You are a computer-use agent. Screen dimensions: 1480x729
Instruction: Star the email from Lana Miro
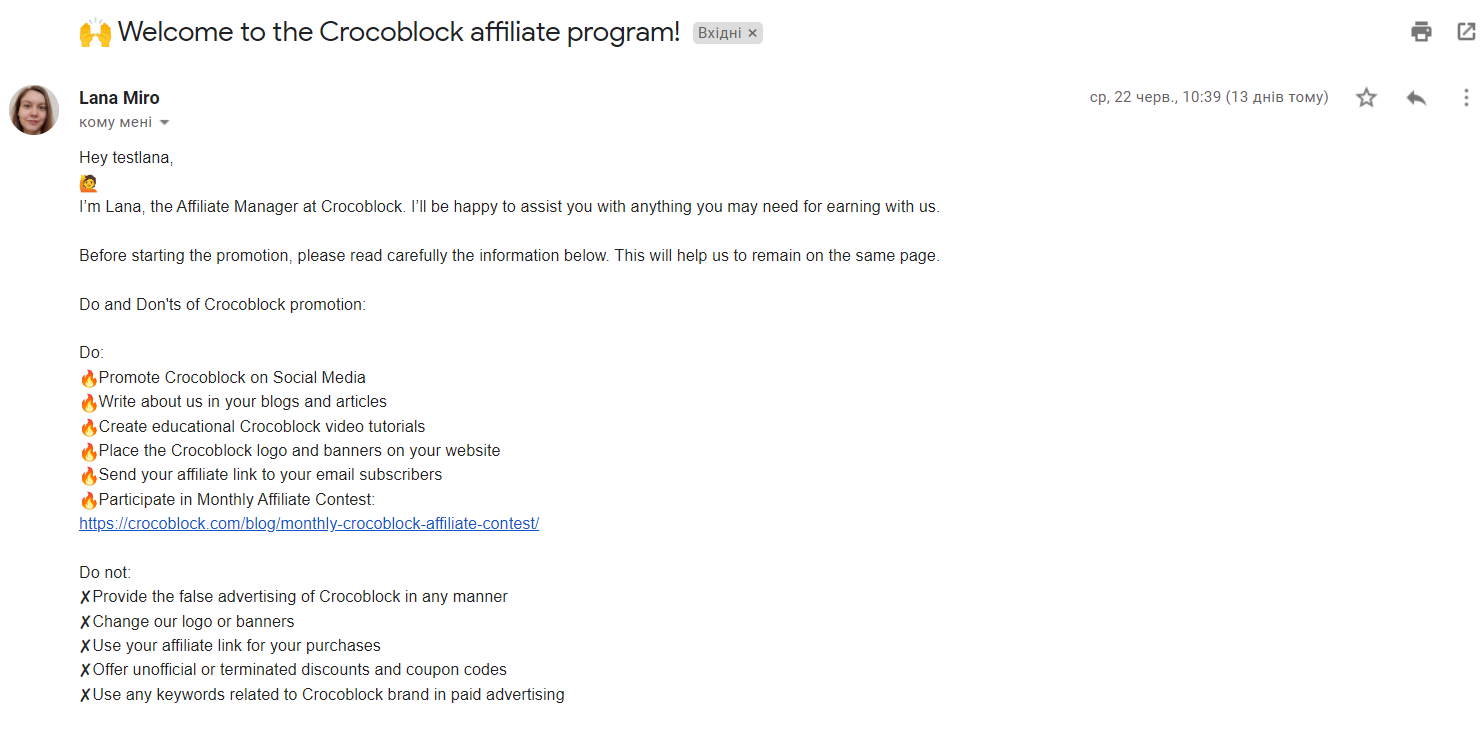pyautogui.click(x=1366, y=98)
